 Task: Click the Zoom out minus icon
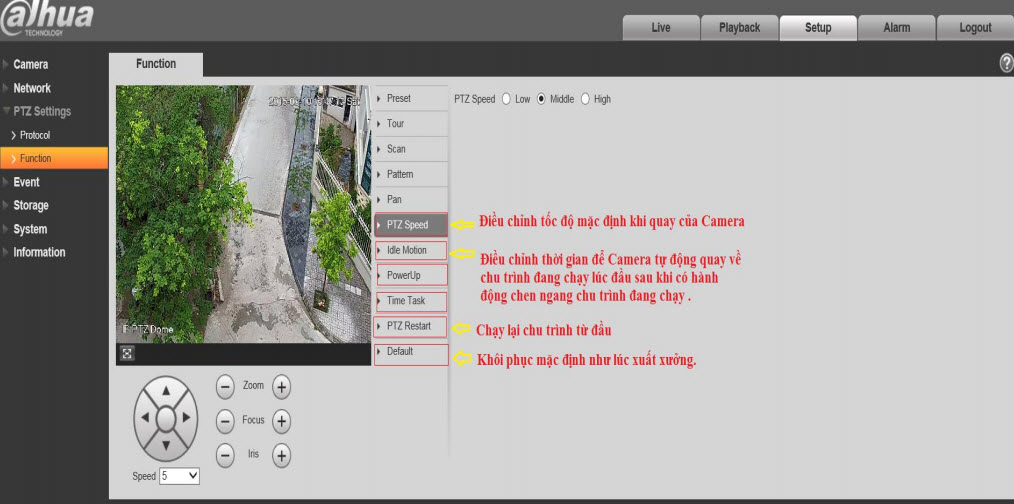coord(225,386)
